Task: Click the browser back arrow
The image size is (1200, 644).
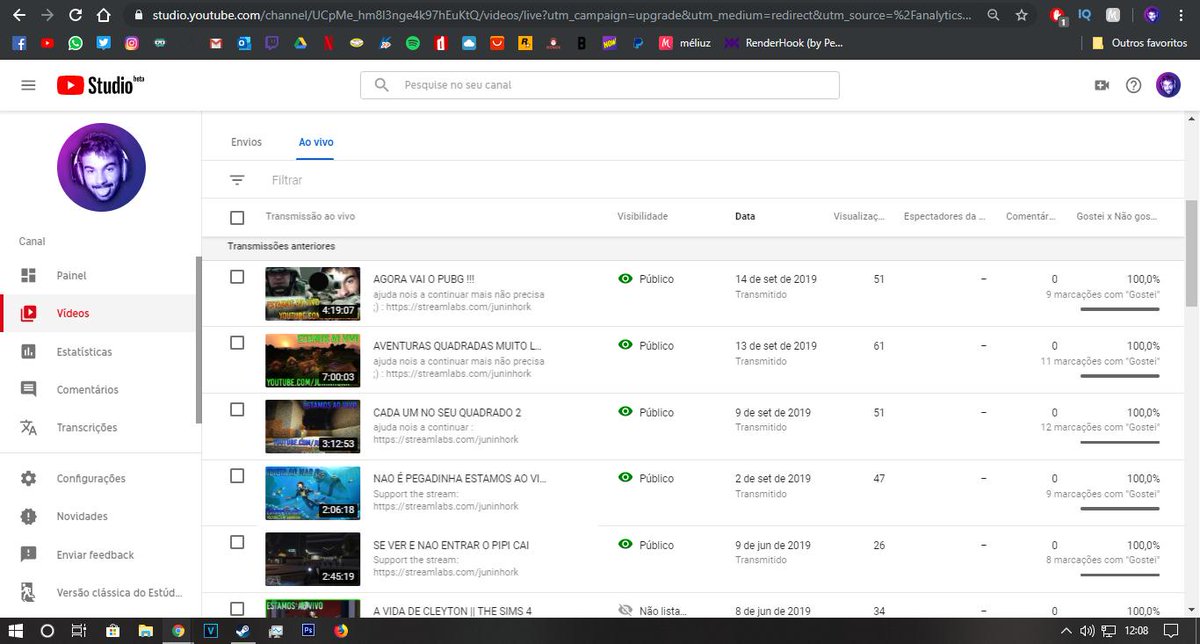Action: pos(19,16)
